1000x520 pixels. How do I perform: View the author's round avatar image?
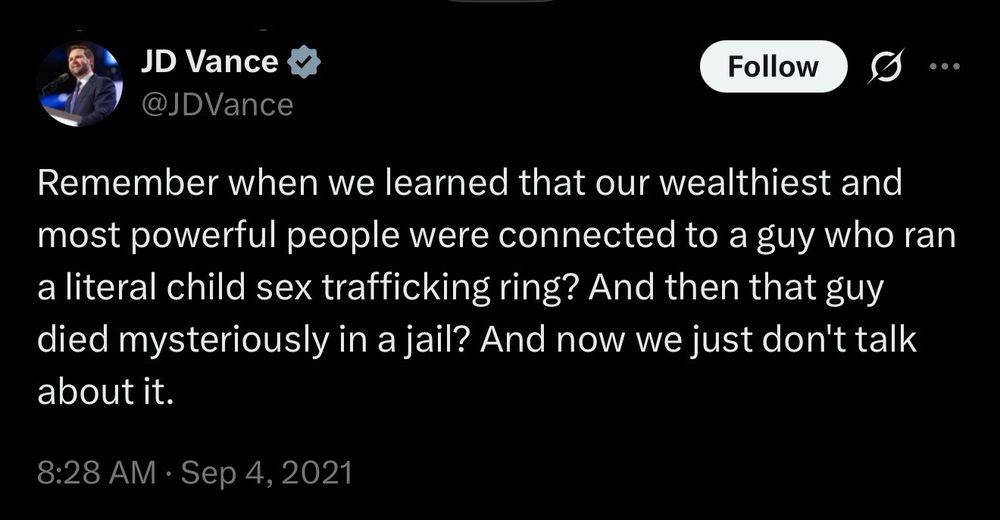coord(79,84)
